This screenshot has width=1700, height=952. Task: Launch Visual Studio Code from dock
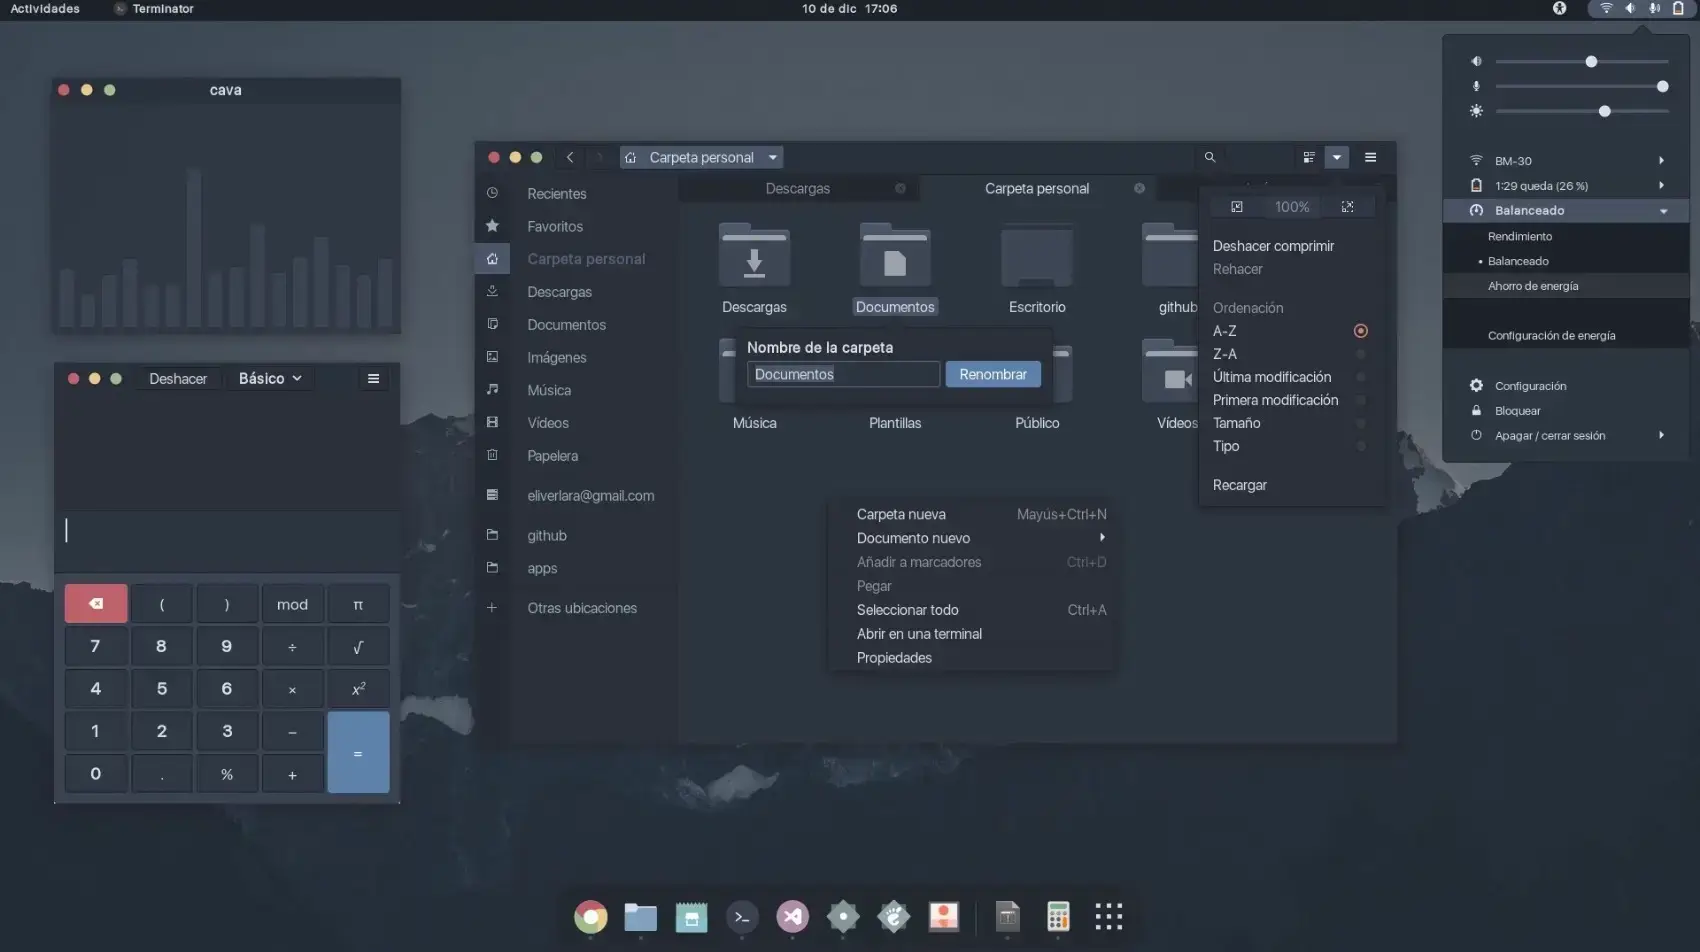[792, 916]
